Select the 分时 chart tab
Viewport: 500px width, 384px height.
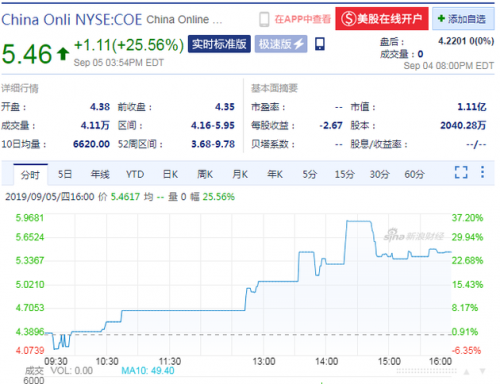[x=31, y=174]
